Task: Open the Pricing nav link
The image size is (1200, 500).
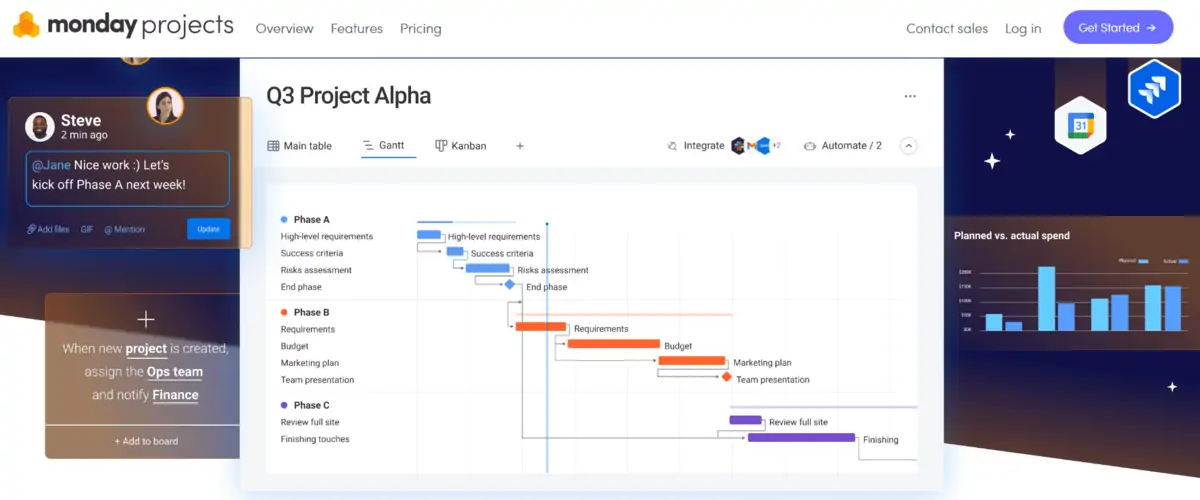Action: coord(421,29)
